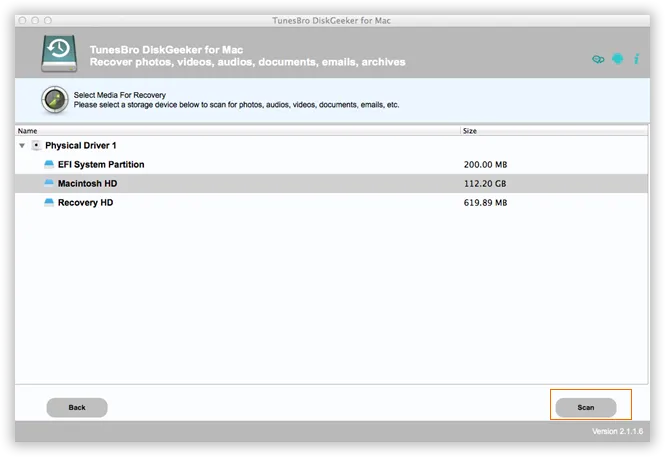Go back with the Back button
Image resolution: width=665 pixels, height=457 pixels.
tap(77, 407)
